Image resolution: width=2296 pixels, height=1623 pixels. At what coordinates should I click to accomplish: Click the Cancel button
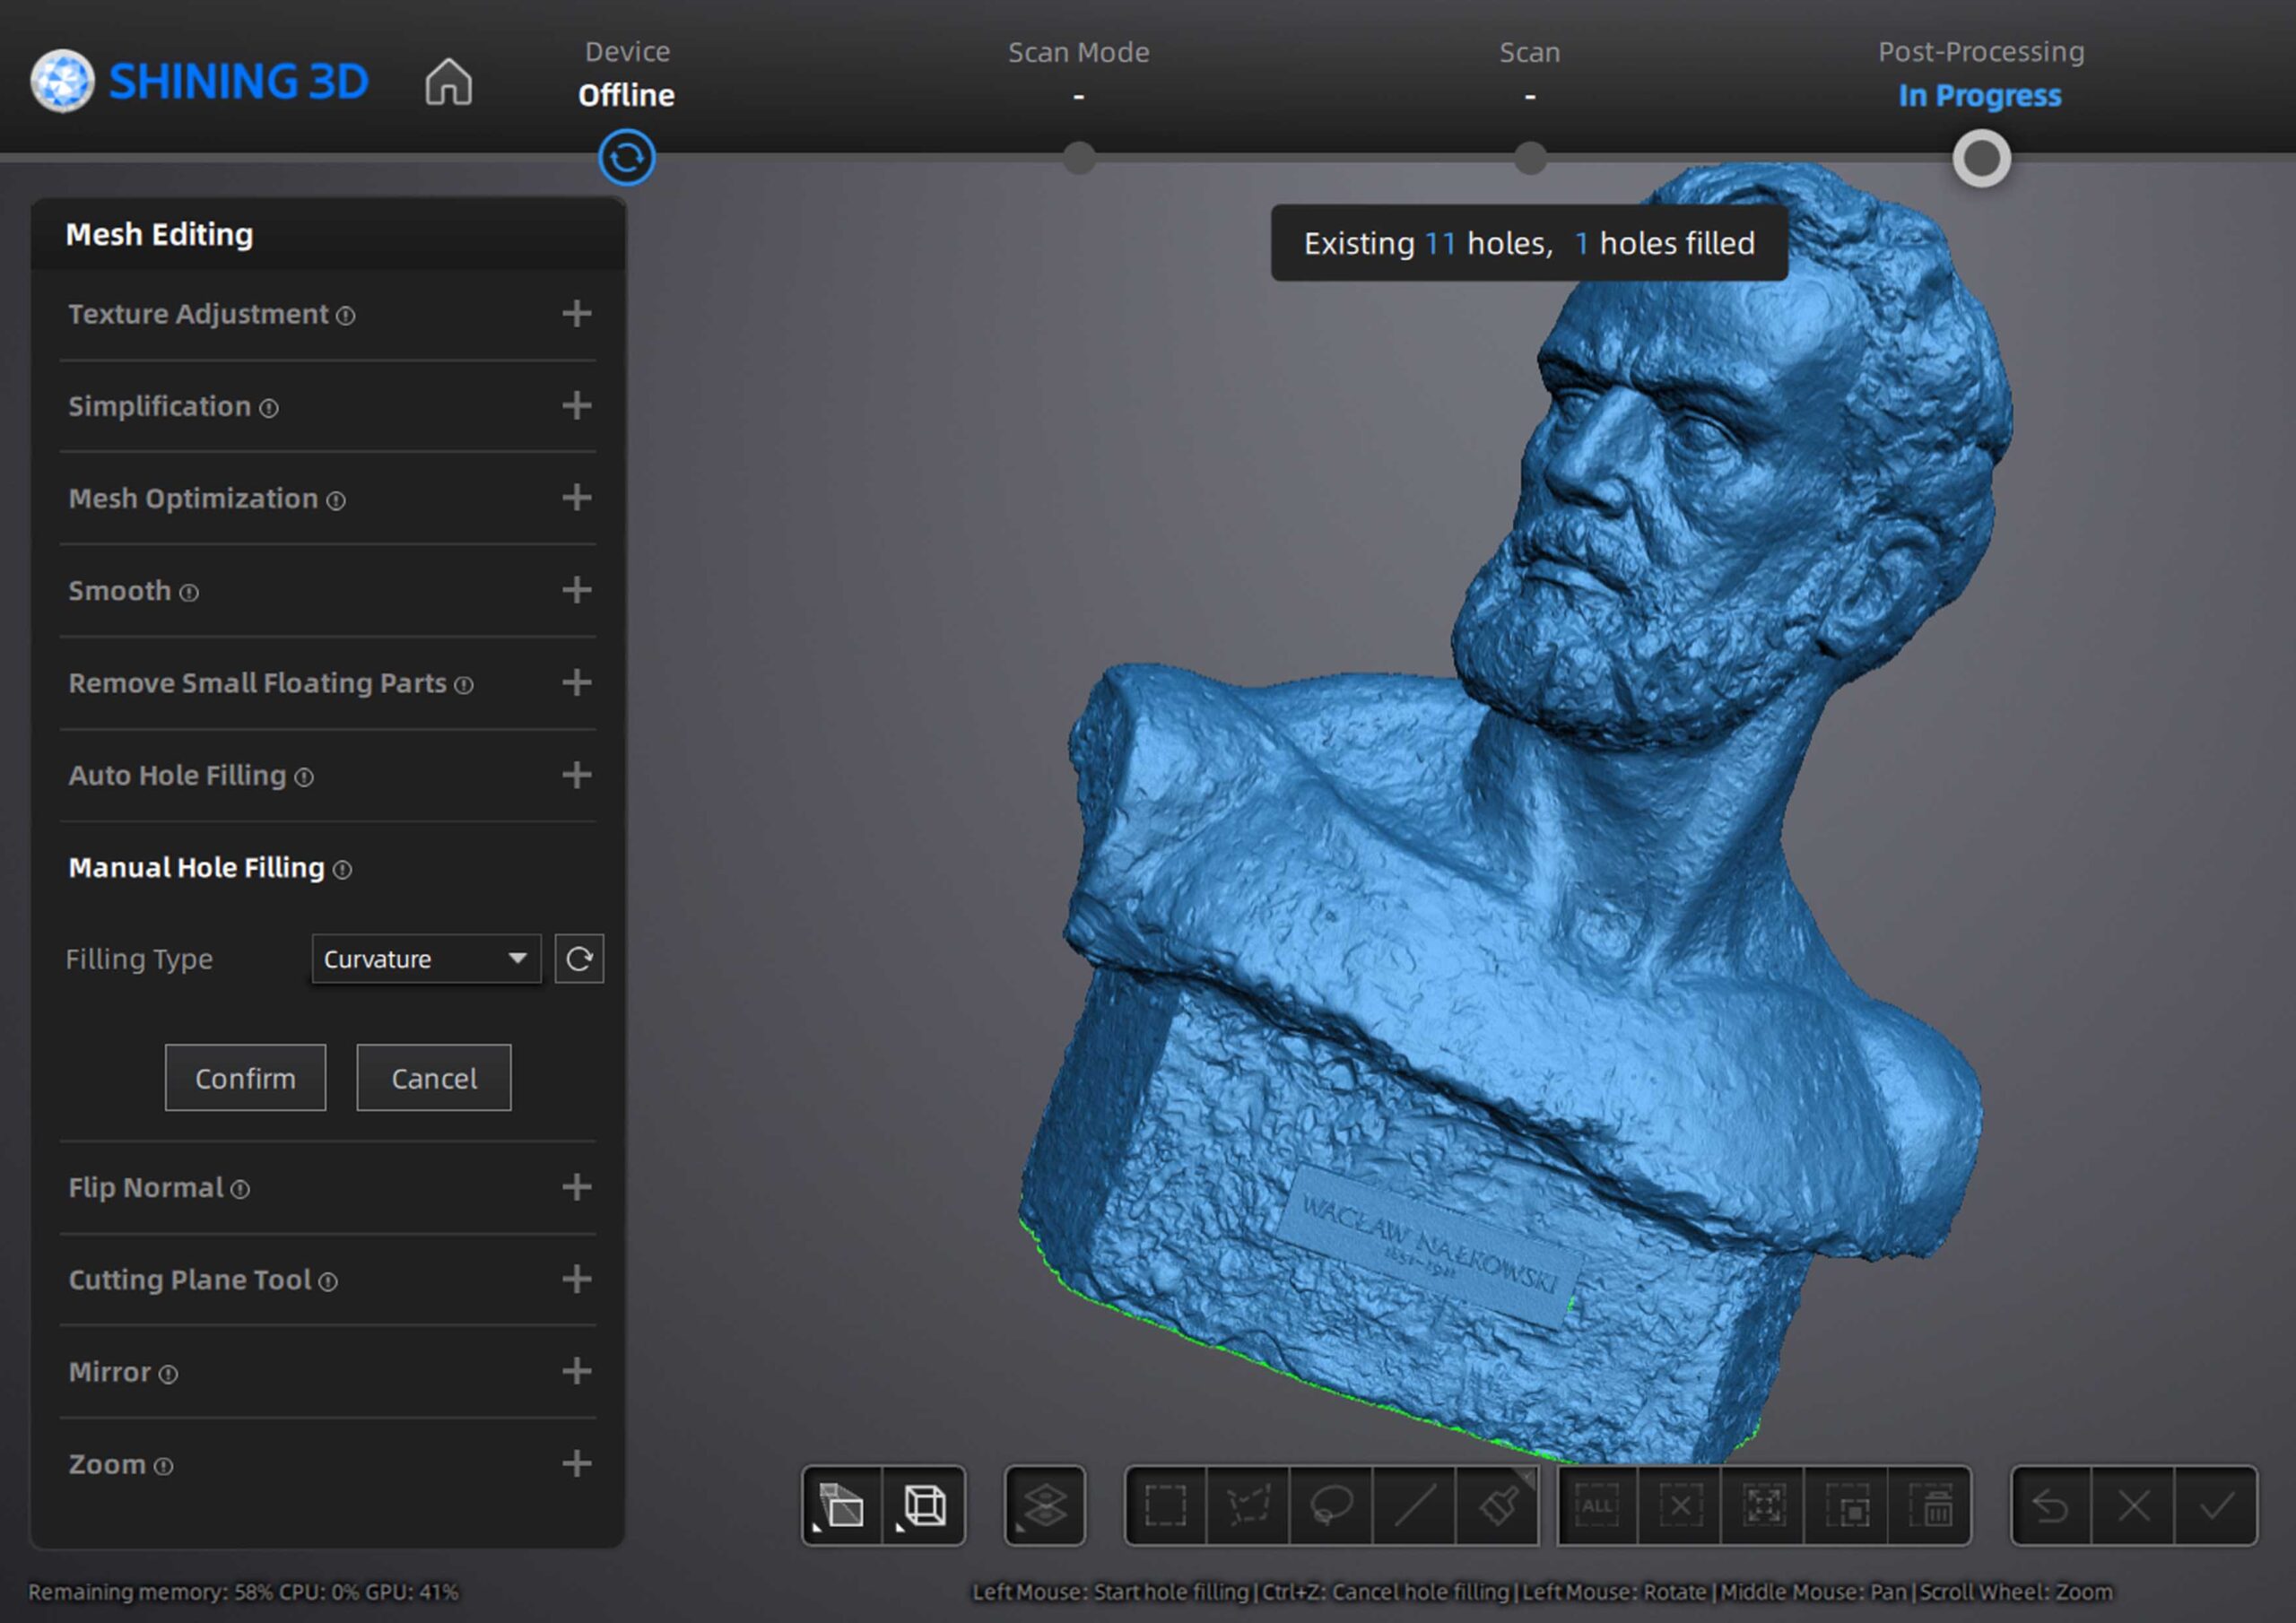433,1078
